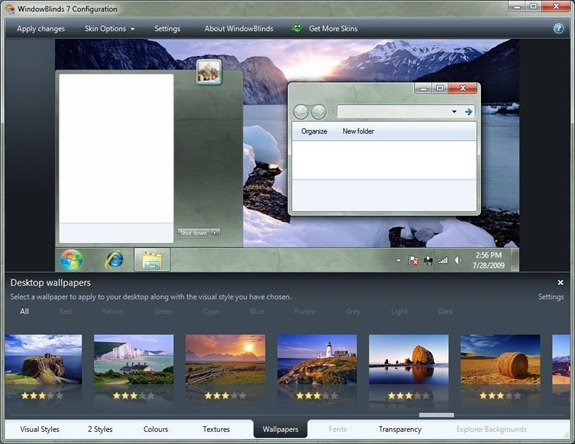Click the red X flag tray icon

point(413,260)
